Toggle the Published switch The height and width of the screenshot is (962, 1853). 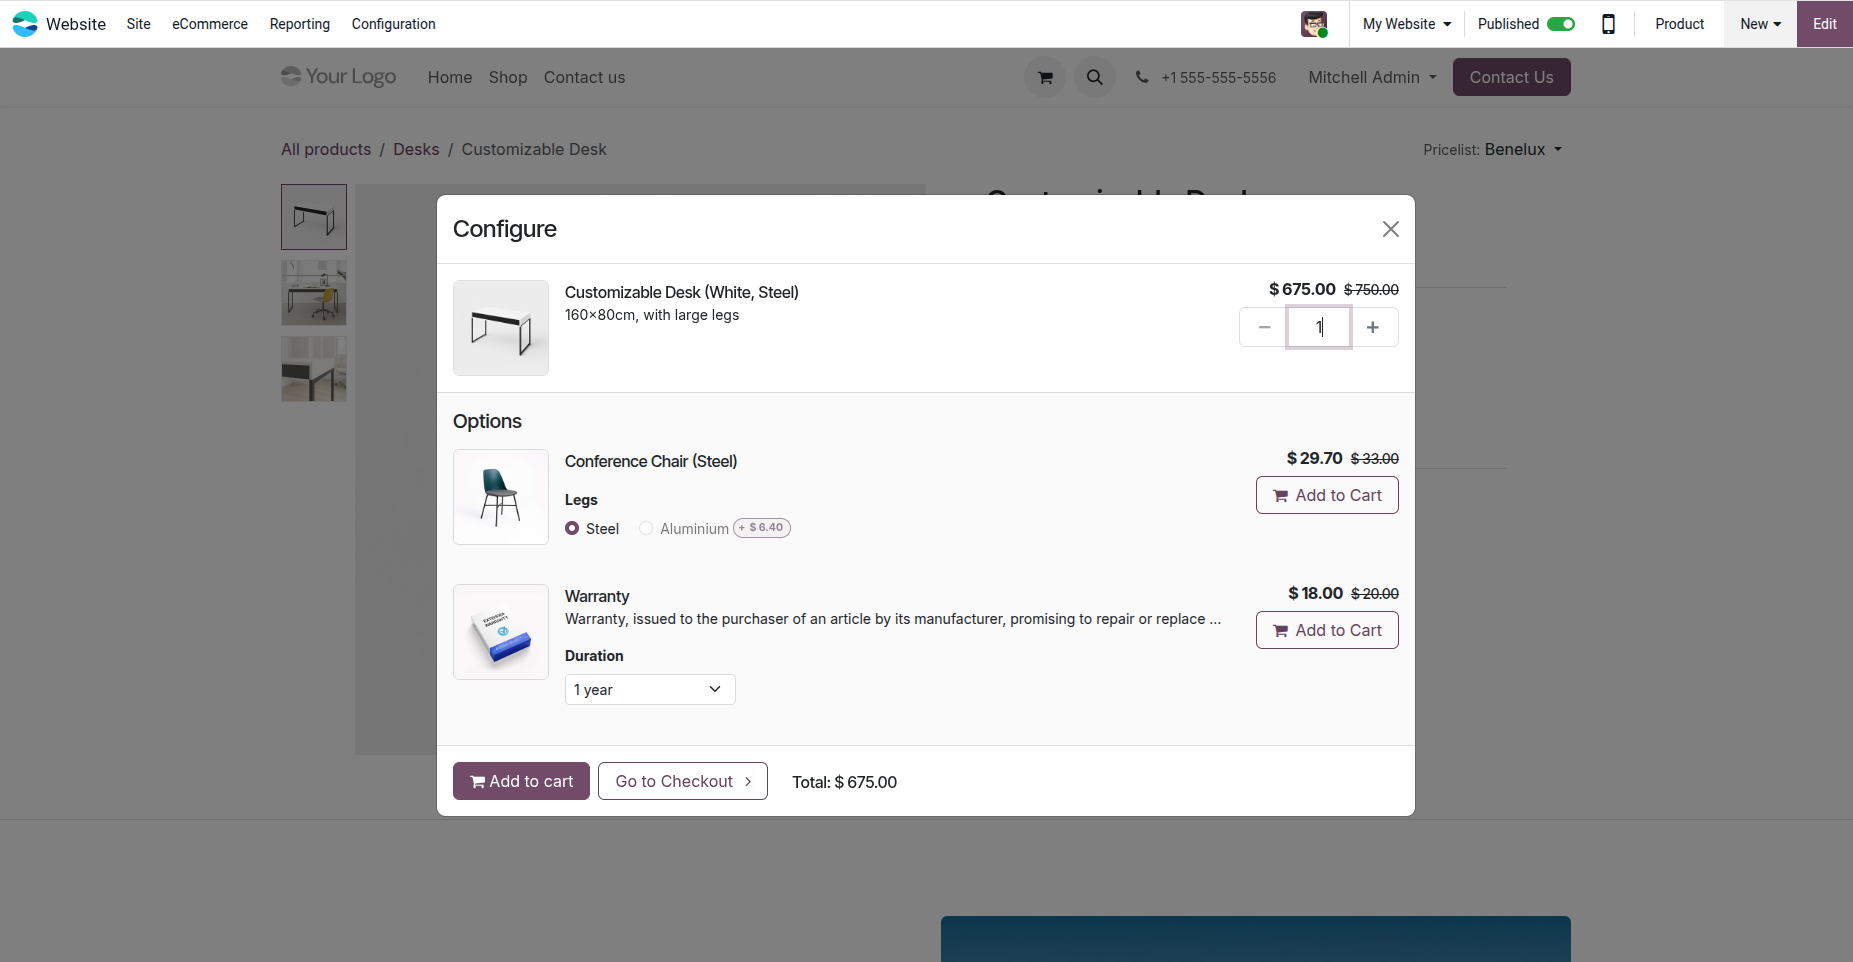click(x=1561, y=24)
